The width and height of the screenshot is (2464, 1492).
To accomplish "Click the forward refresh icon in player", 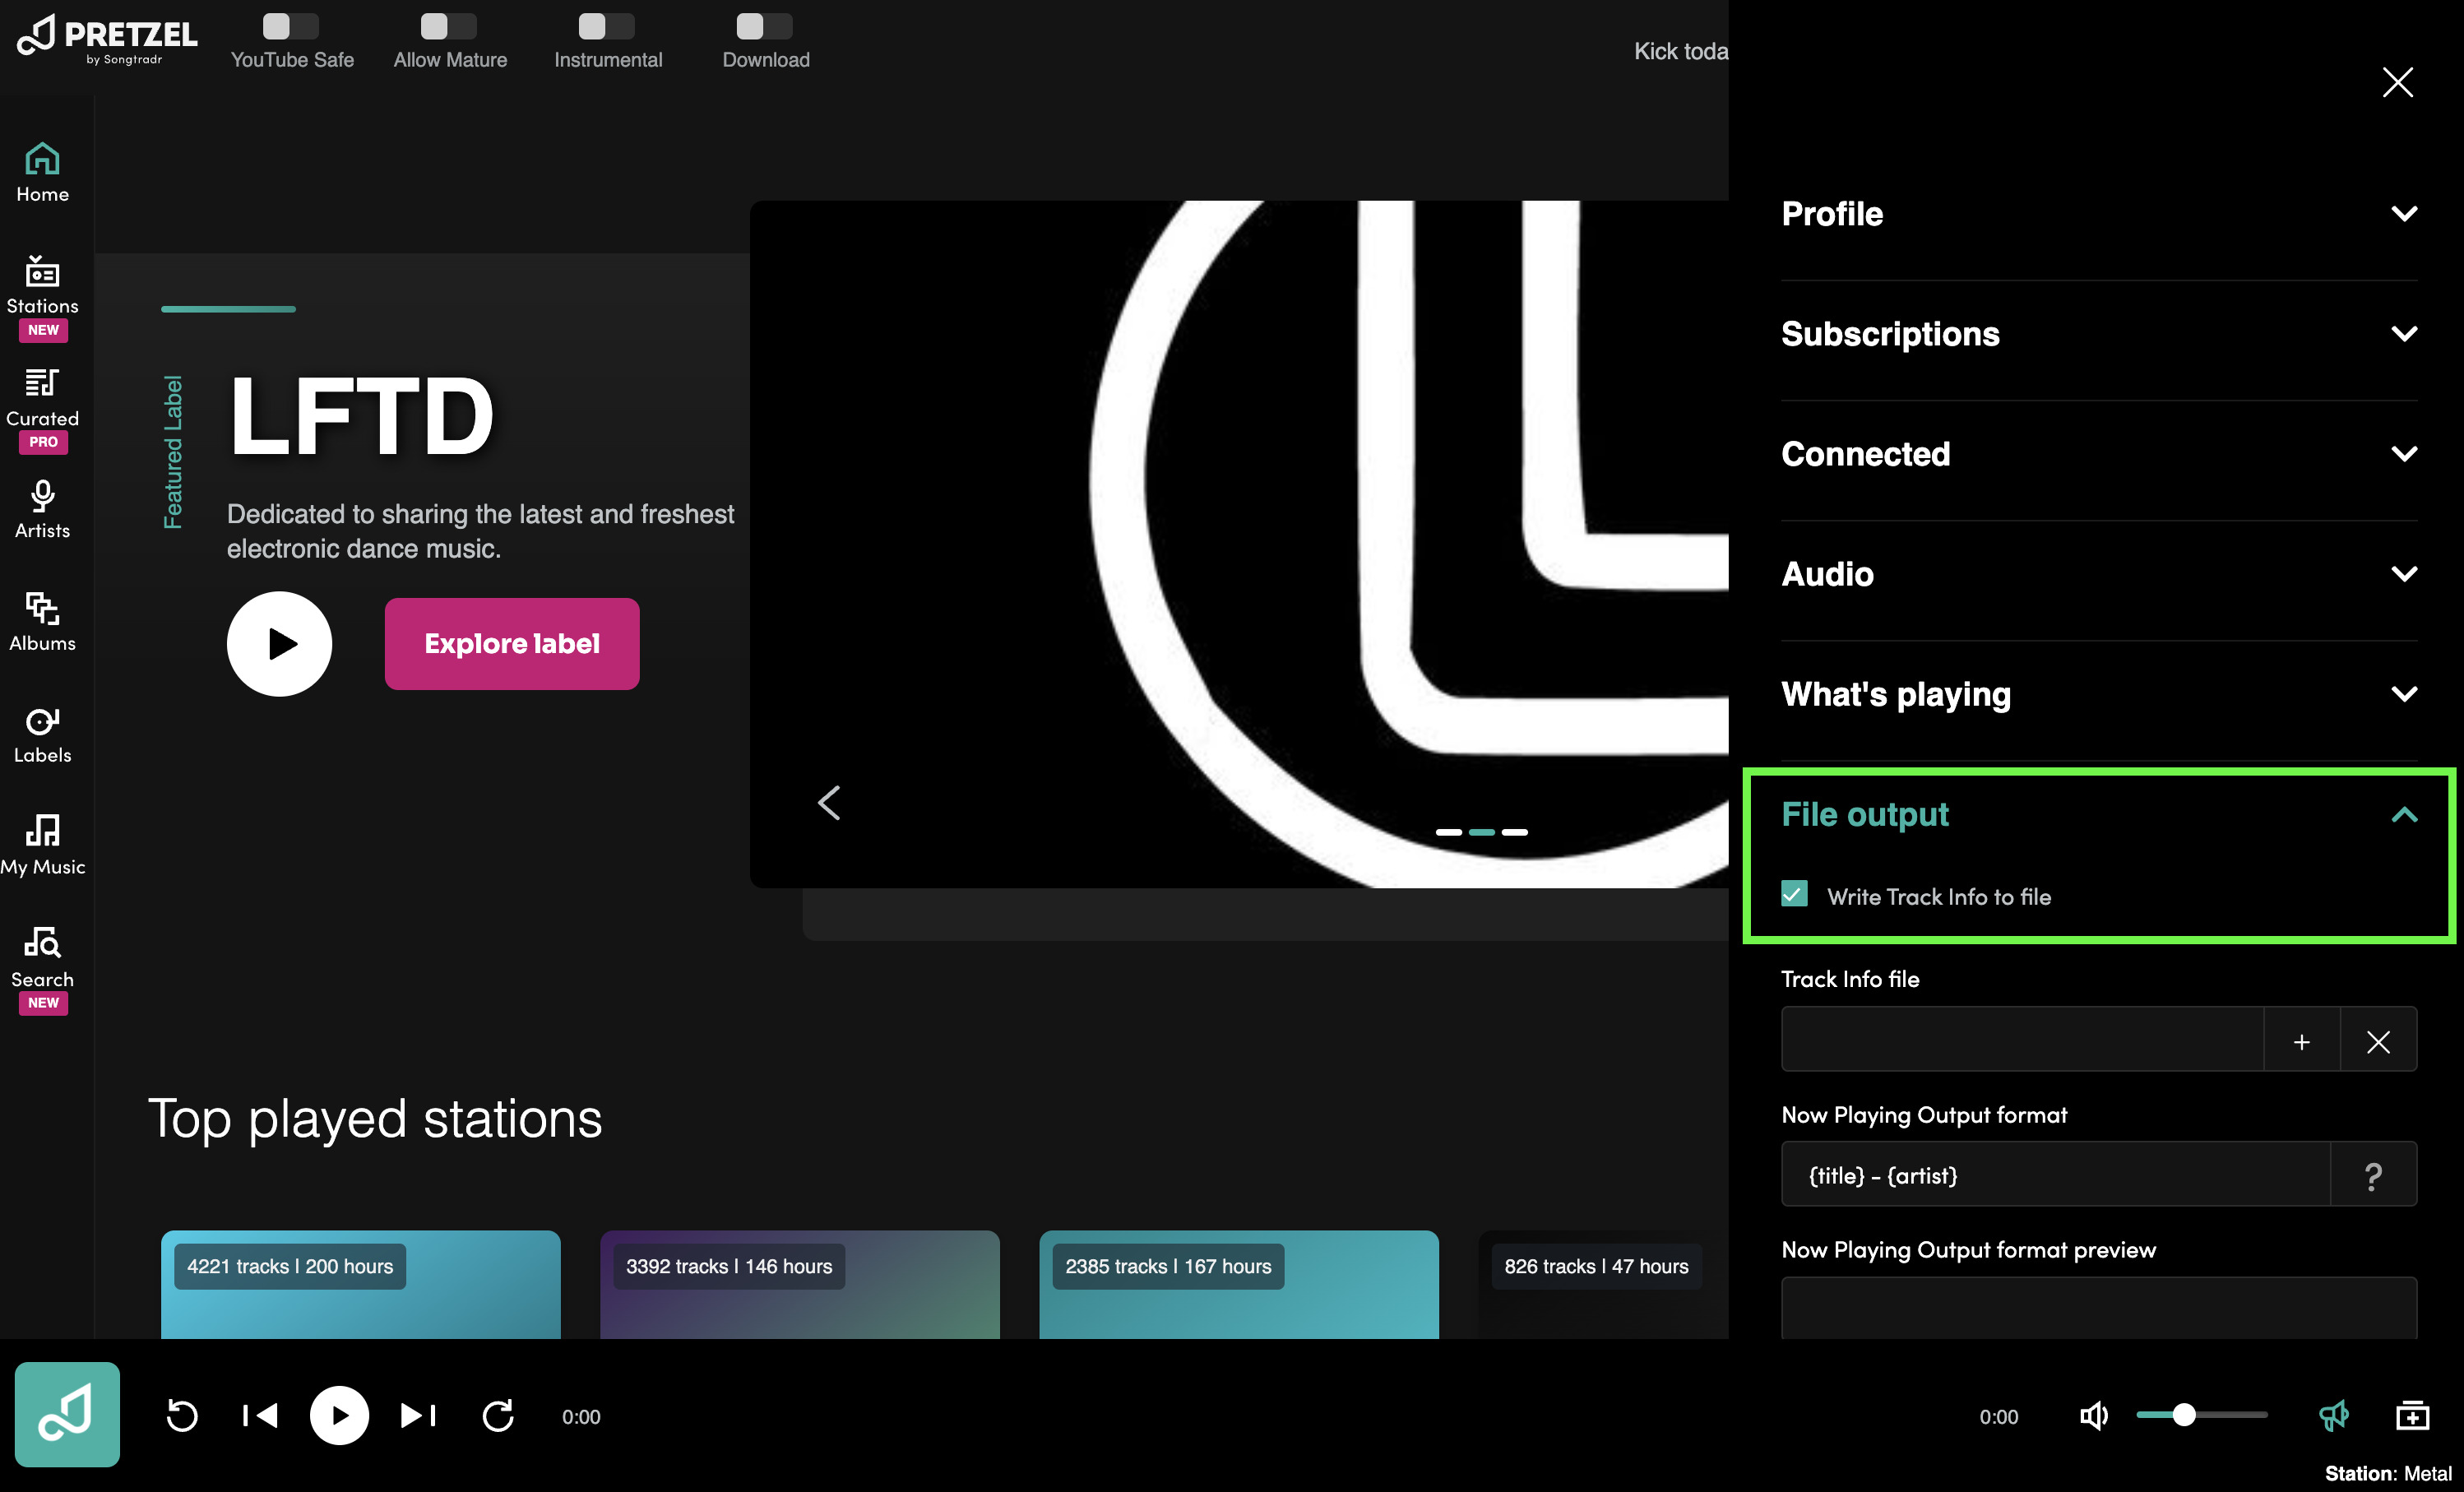I will tap(498, 1416).
